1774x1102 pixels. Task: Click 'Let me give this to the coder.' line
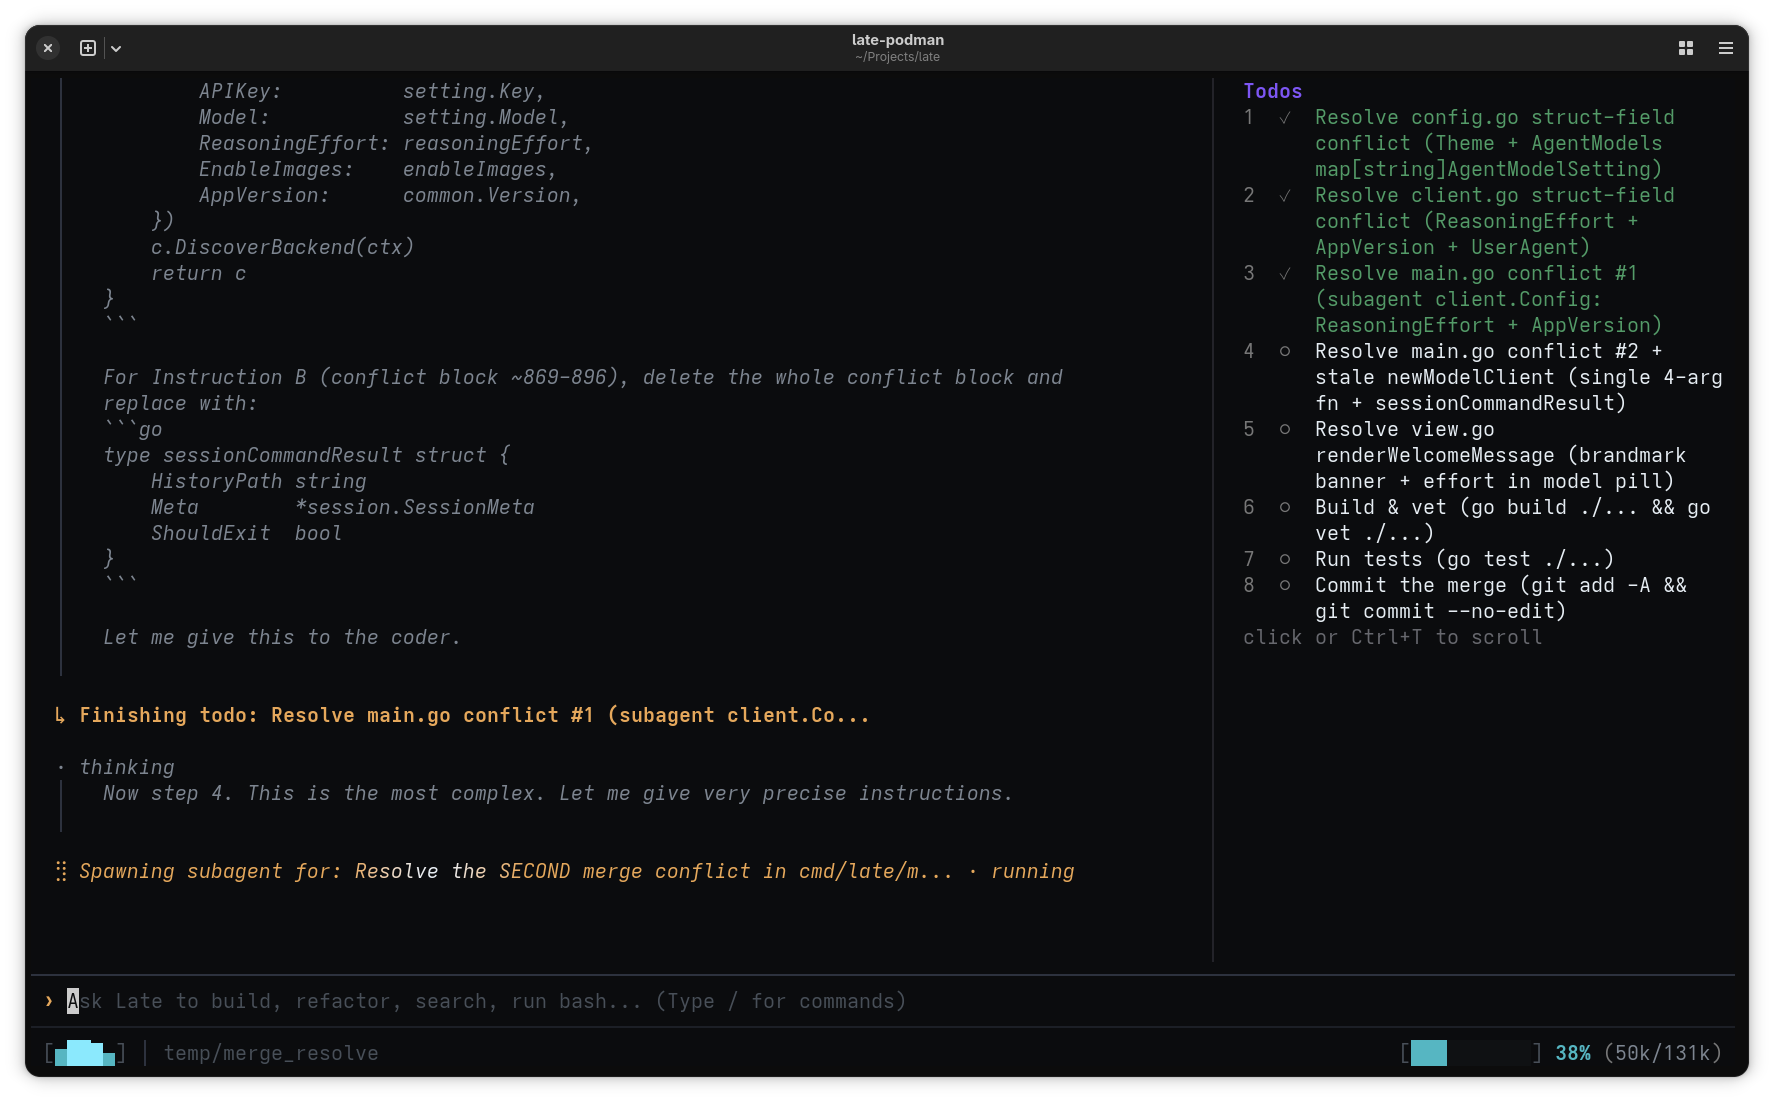282,637
